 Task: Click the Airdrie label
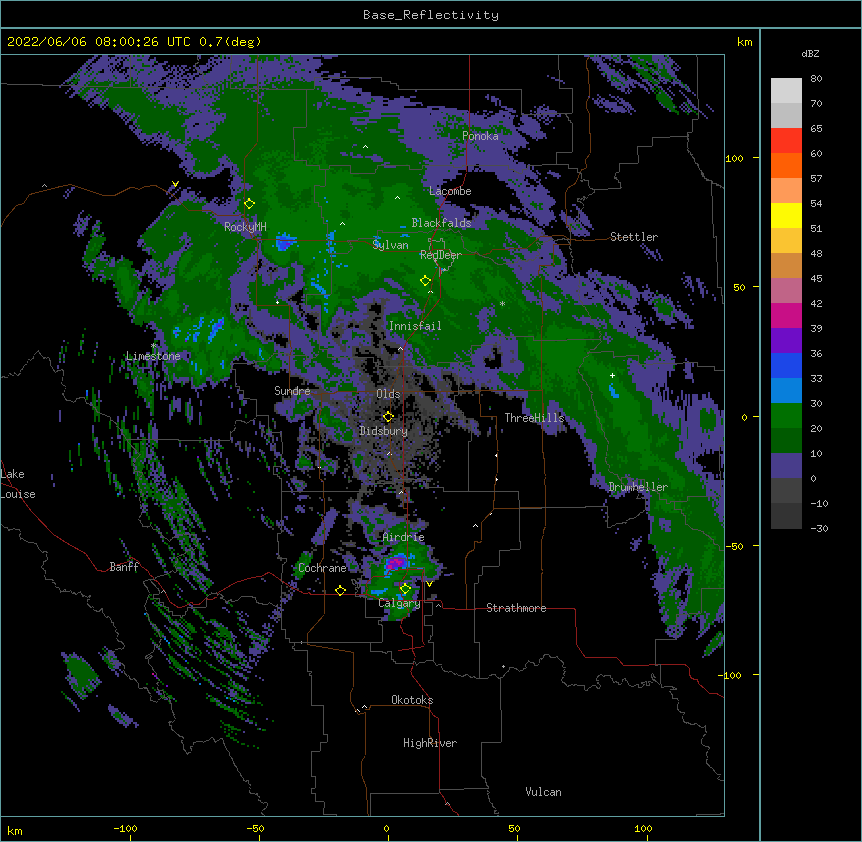(403, 537)
